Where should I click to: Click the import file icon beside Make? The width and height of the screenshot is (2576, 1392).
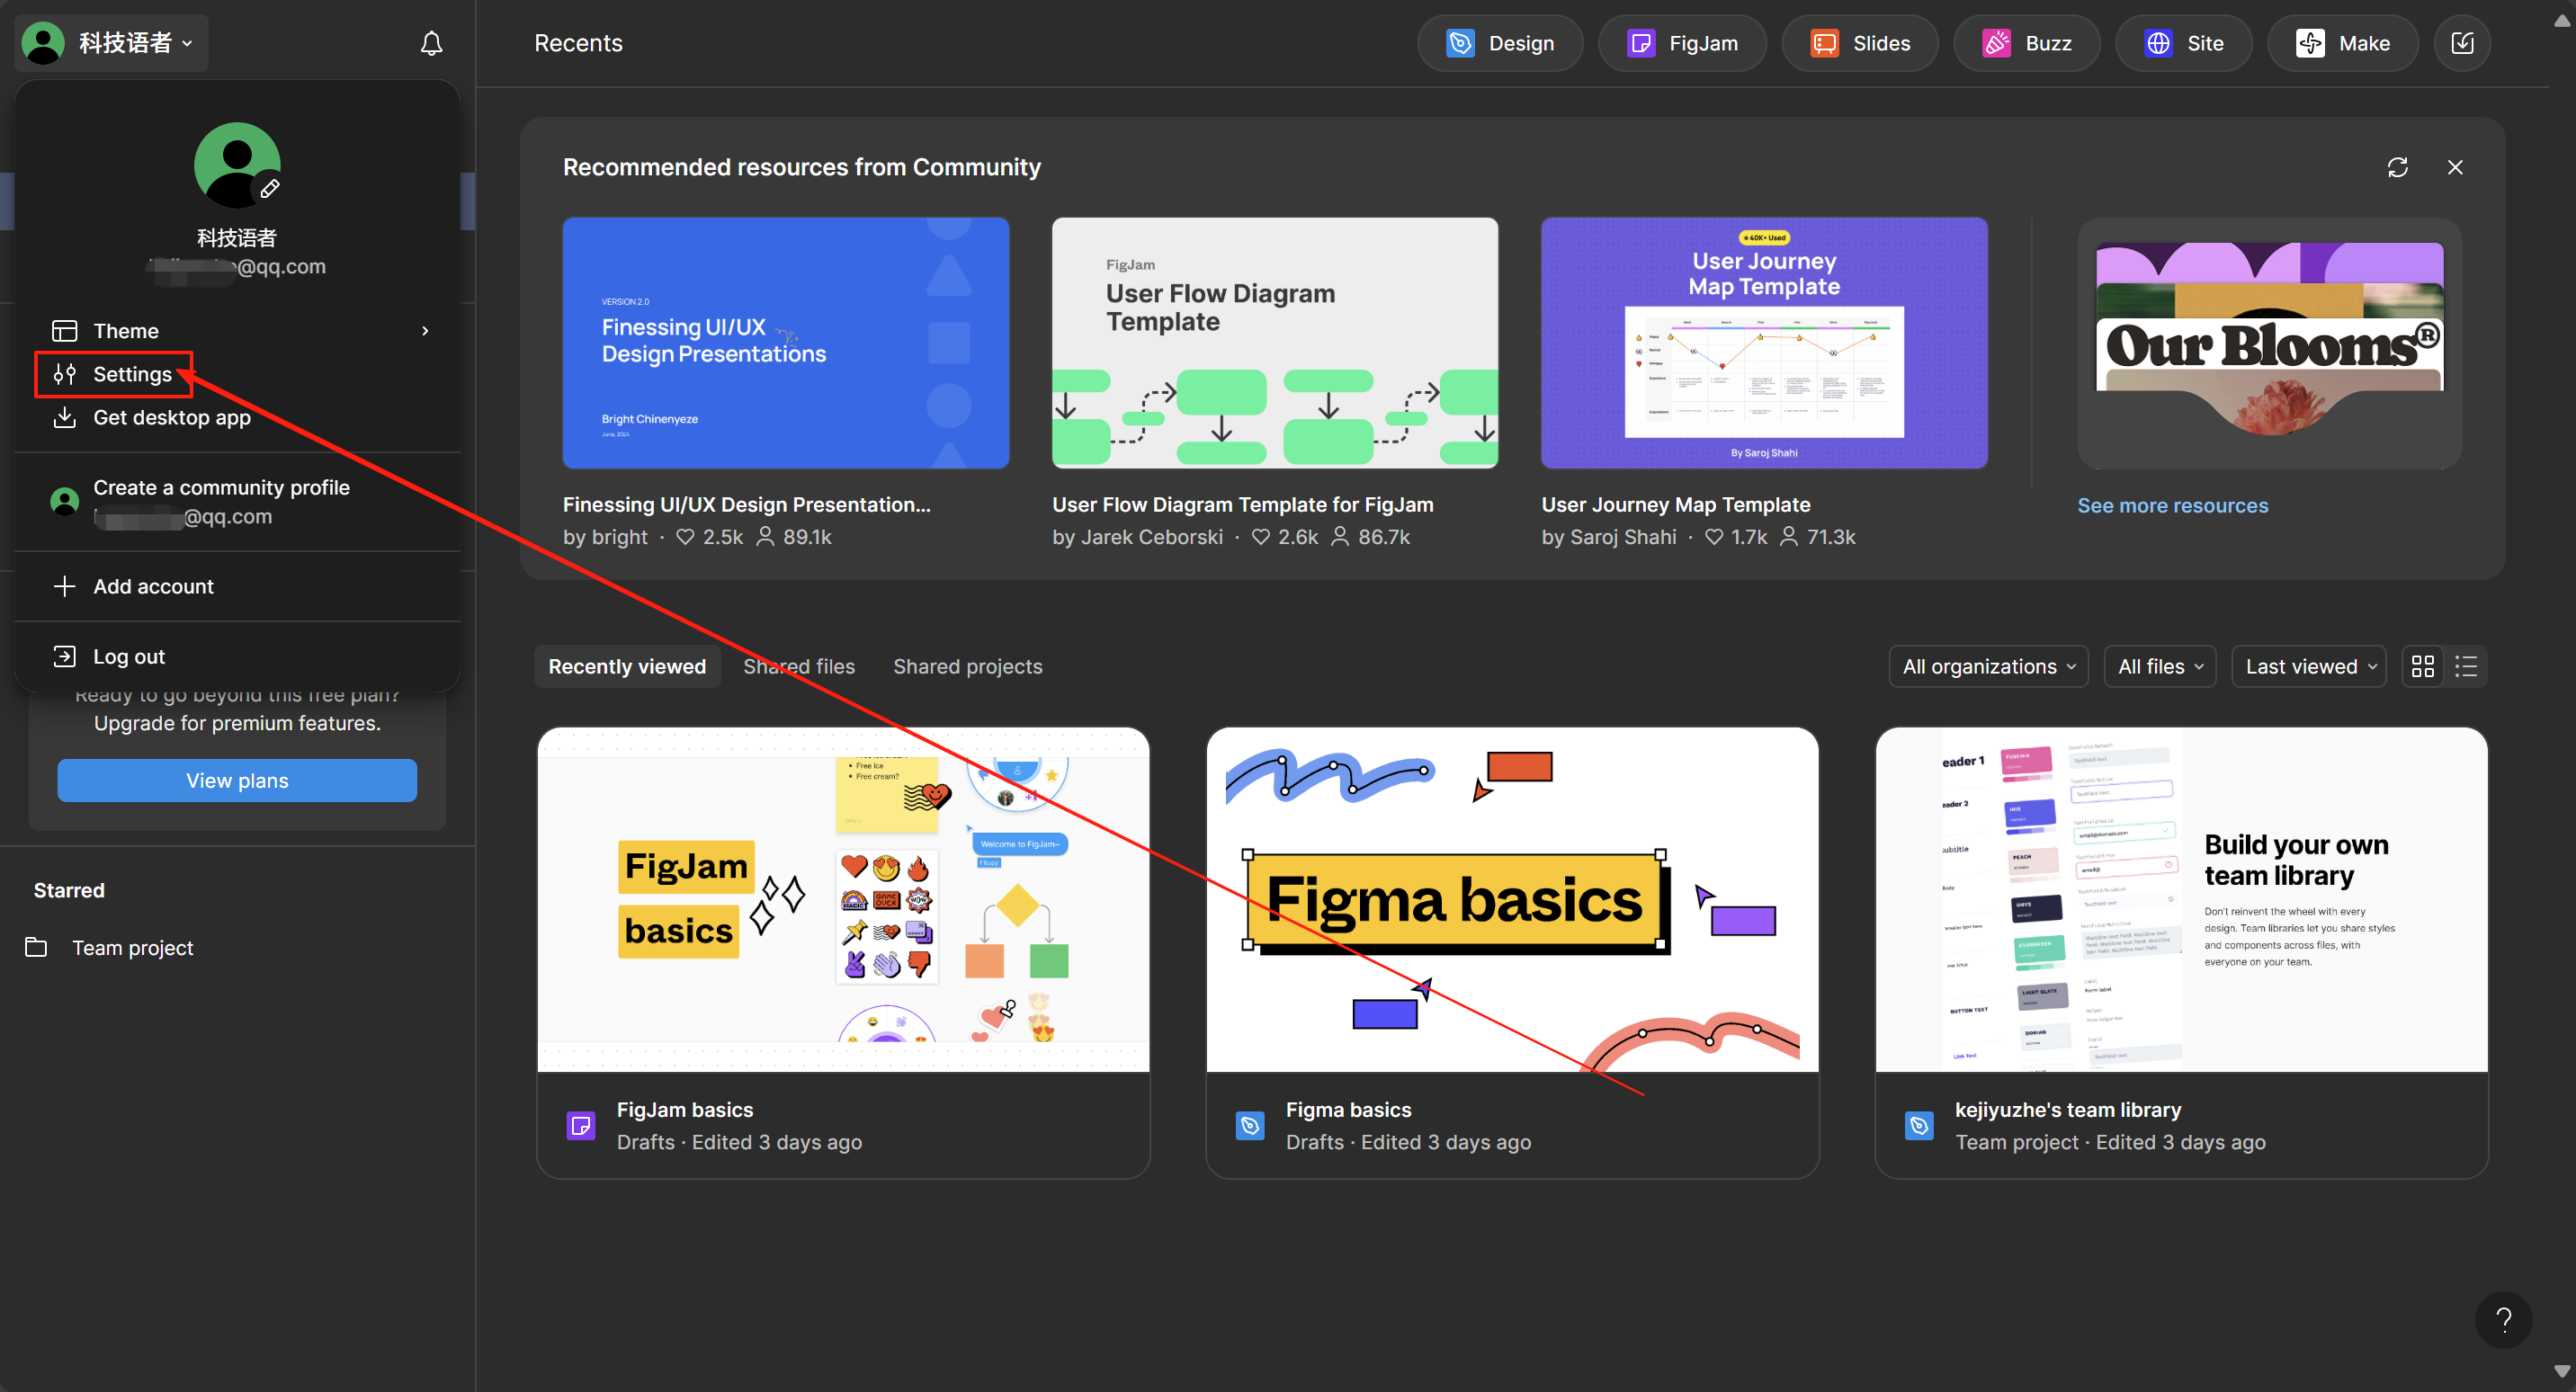click(x=2462, y=43)
